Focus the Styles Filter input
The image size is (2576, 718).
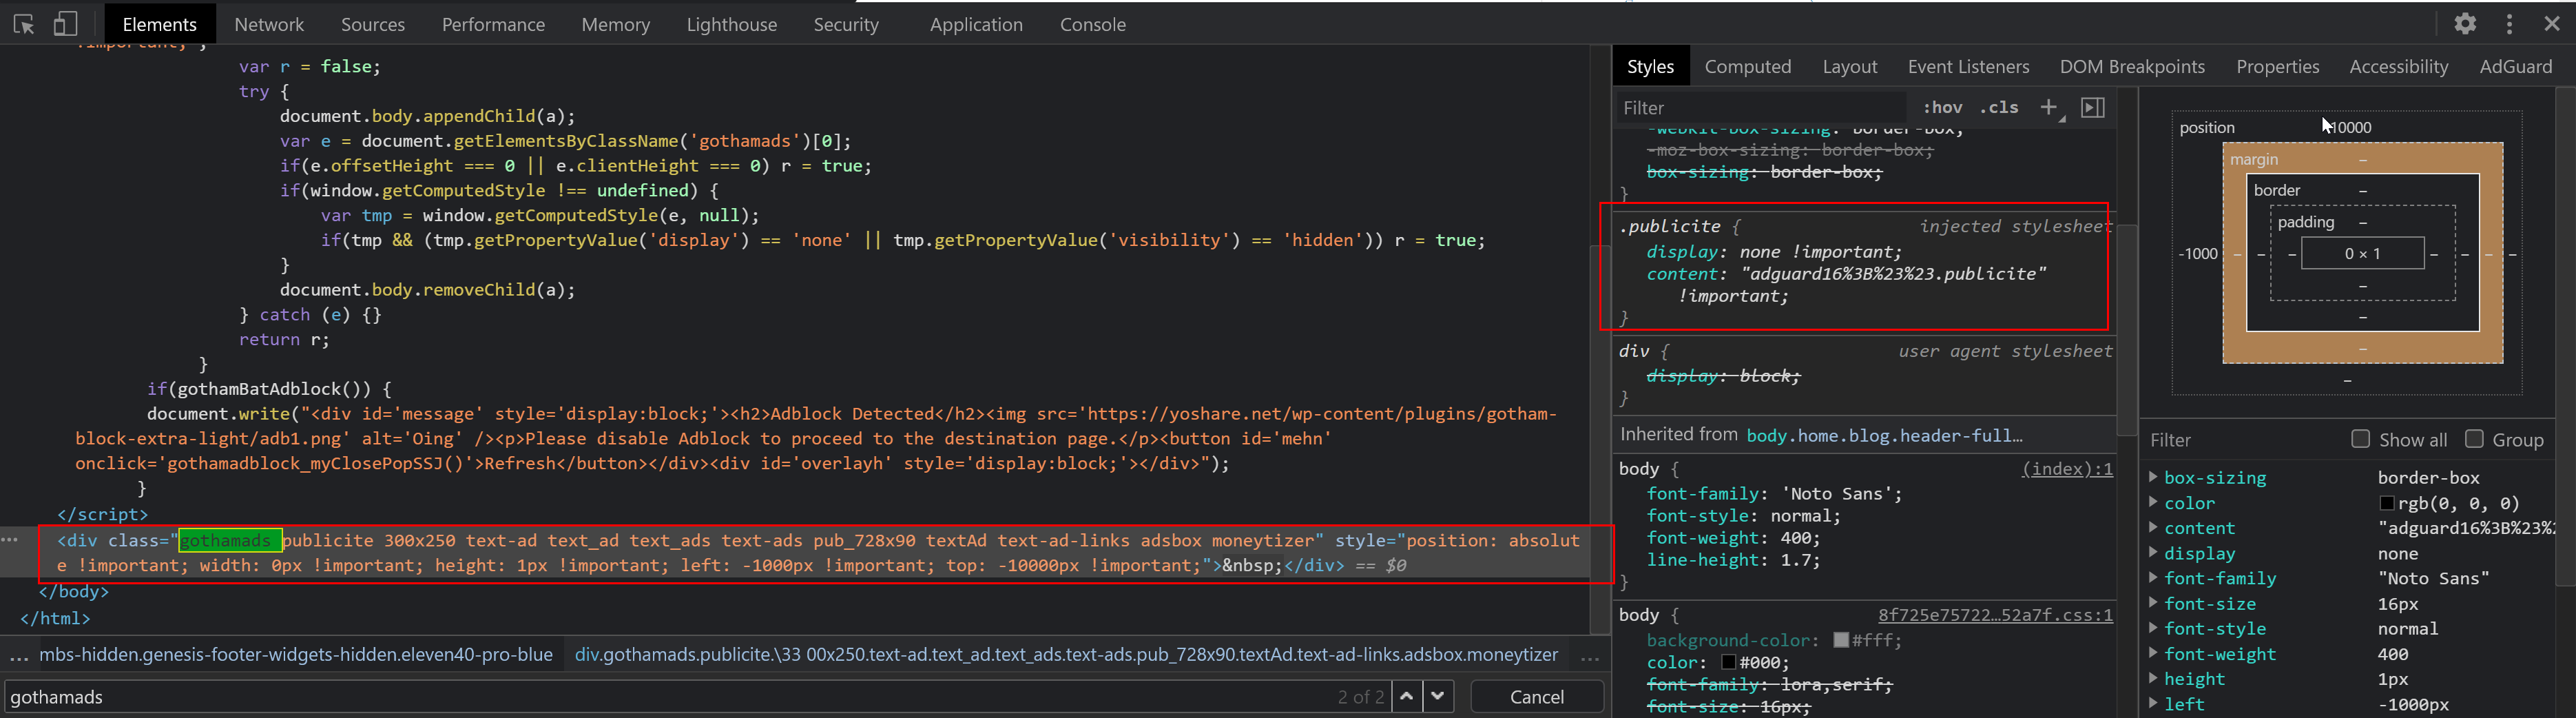tap(1762, 107)
